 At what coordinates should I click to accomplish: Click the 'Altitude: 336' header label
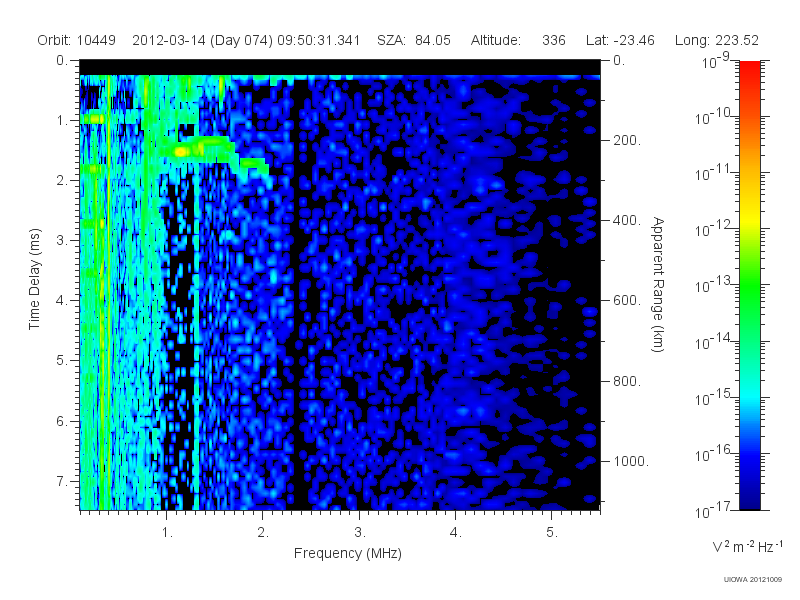pos(518,40)
